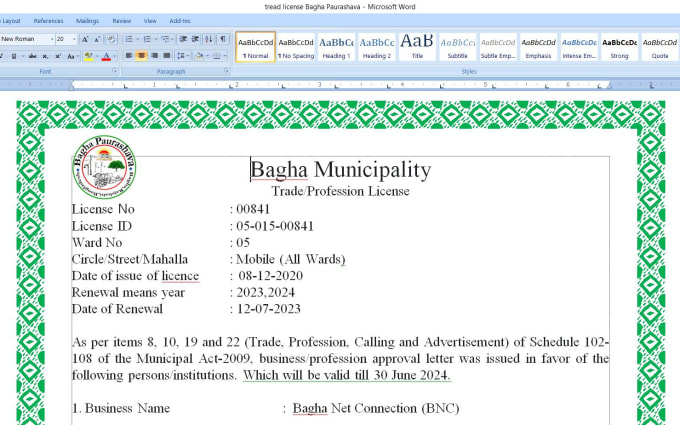Apply a numbered list
The height and width of the screenshot is (425, 680).
click(x=147, y=39)
